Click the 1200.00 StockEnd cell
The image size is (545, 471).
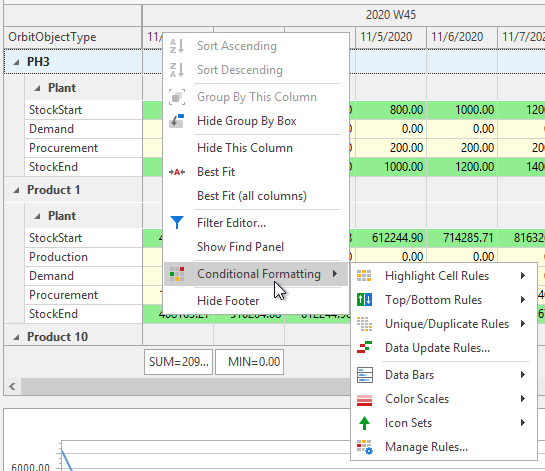pos(462,167)
